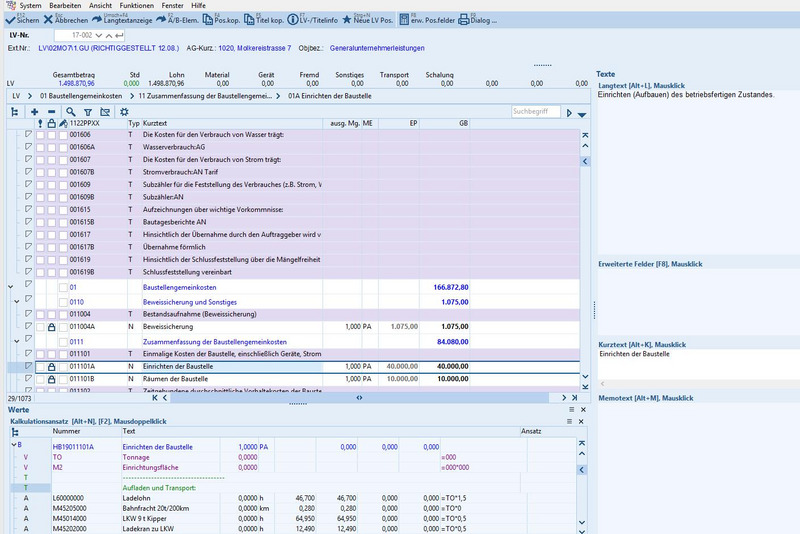This screenshot has height=534, width=800.
Task: Click into the Suchbegriff search field
Action: point(534,112)
